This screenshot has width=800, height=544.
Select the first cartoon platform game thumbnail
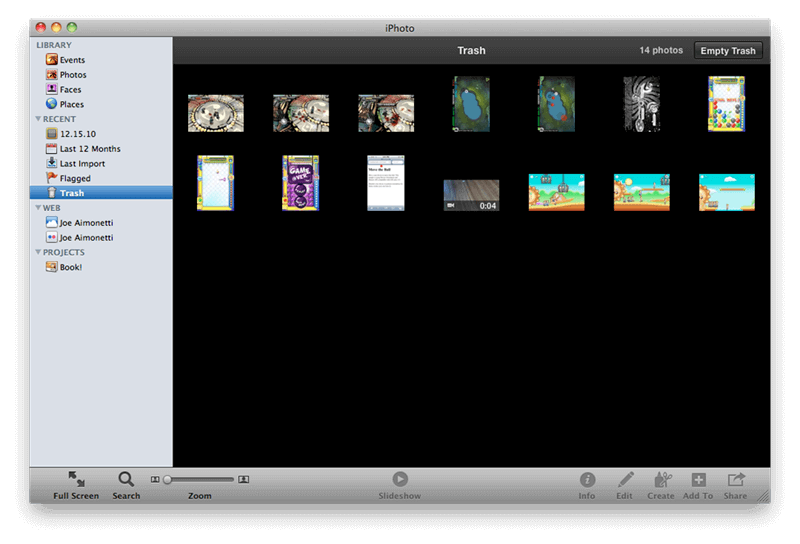click(557, 192)
